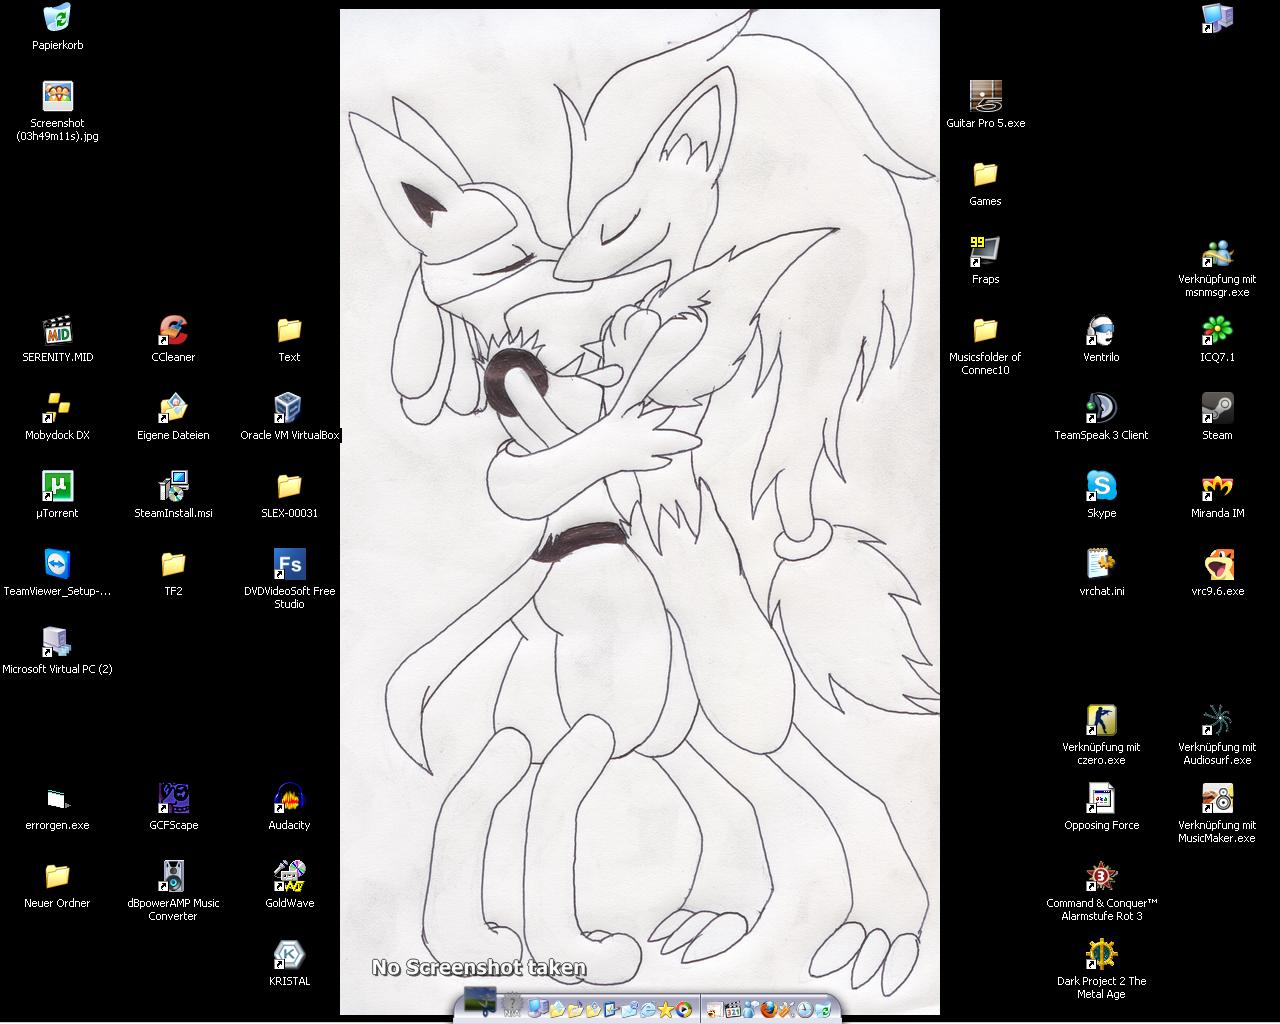
Task: Open the Fraps shortcut
Action: 985,252
